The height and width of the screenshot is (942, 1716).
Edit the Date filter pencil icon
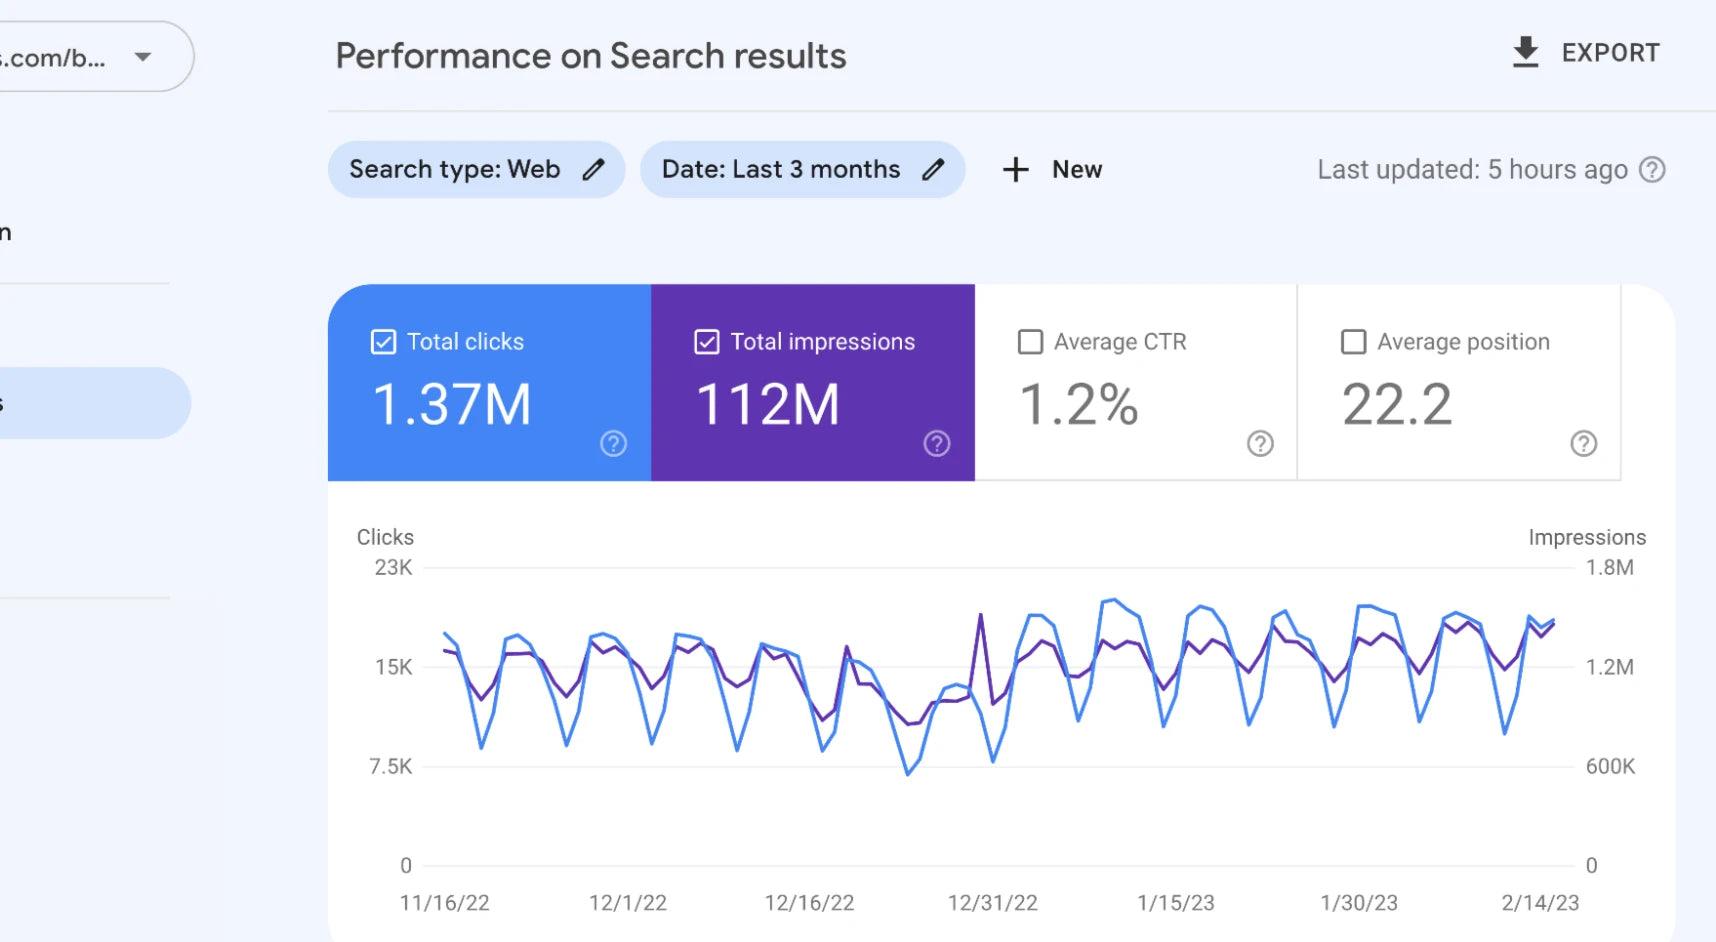(933, 170)
